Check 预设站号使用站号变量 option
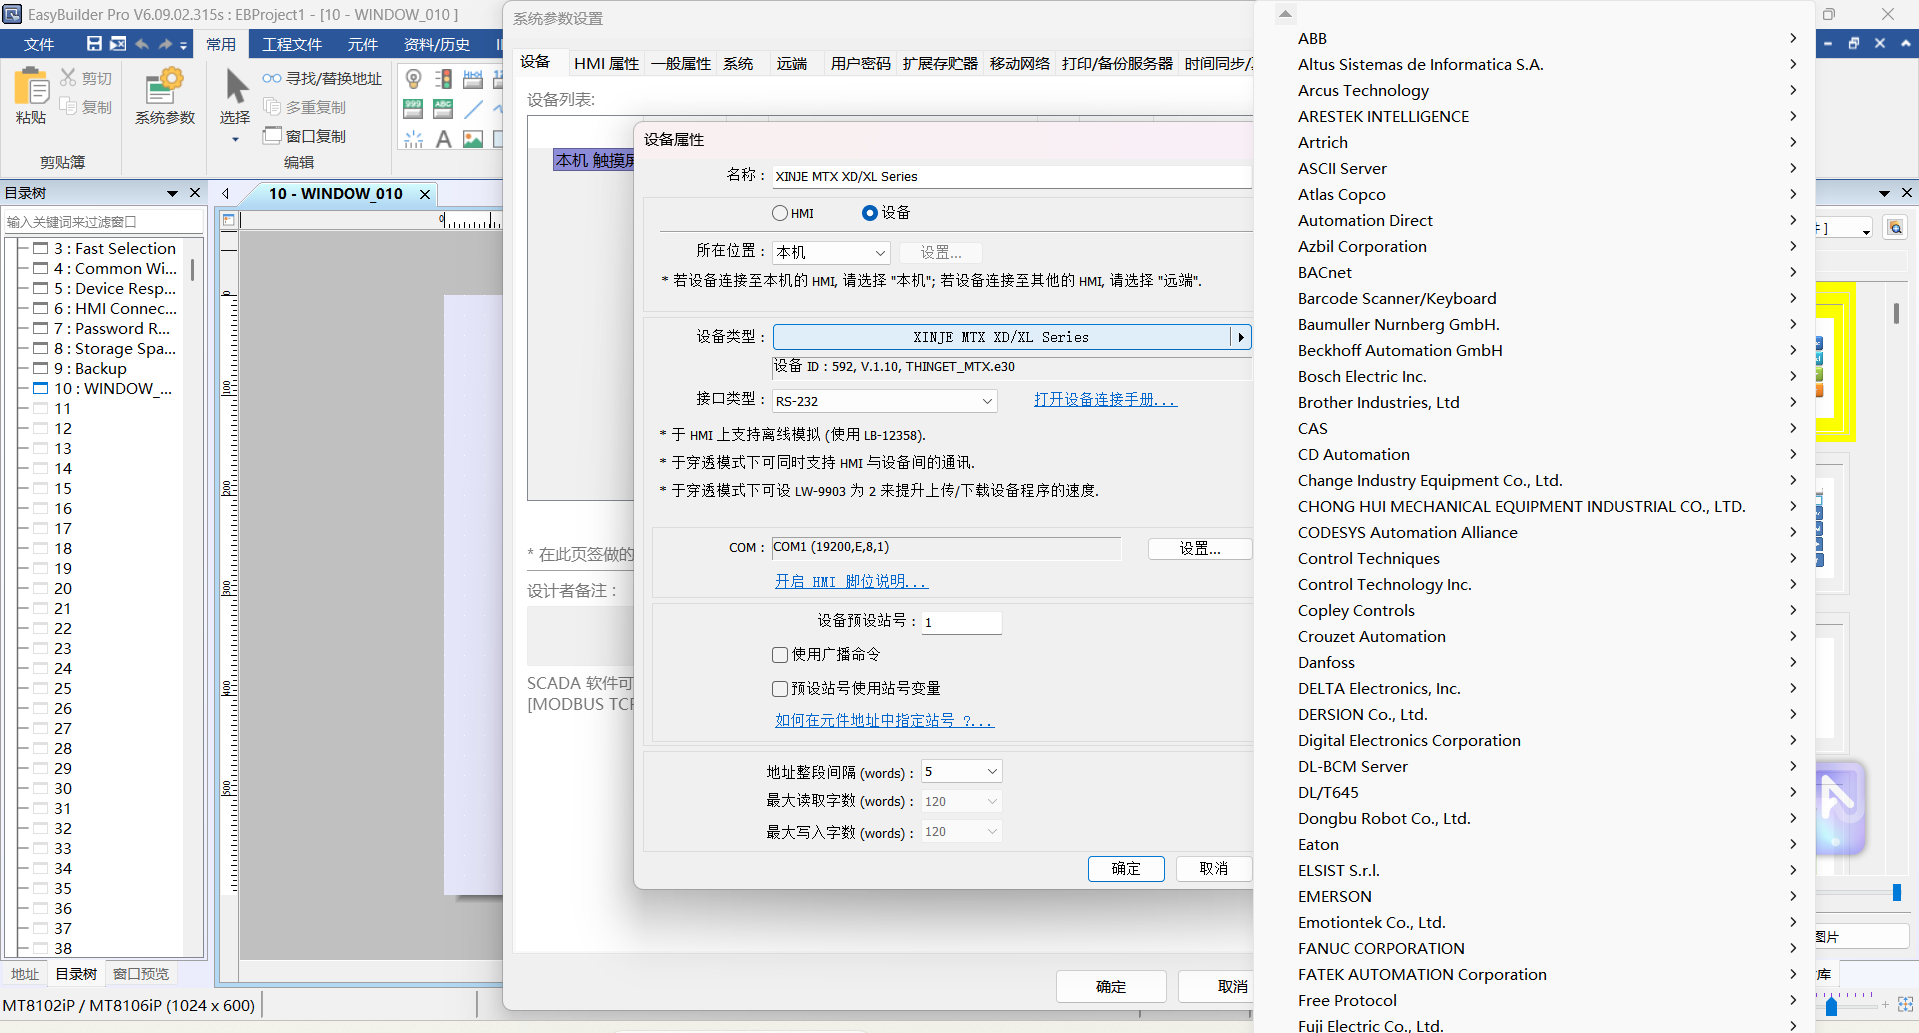The height and width of the screenshot is (1033, 1919). (780, 688)
